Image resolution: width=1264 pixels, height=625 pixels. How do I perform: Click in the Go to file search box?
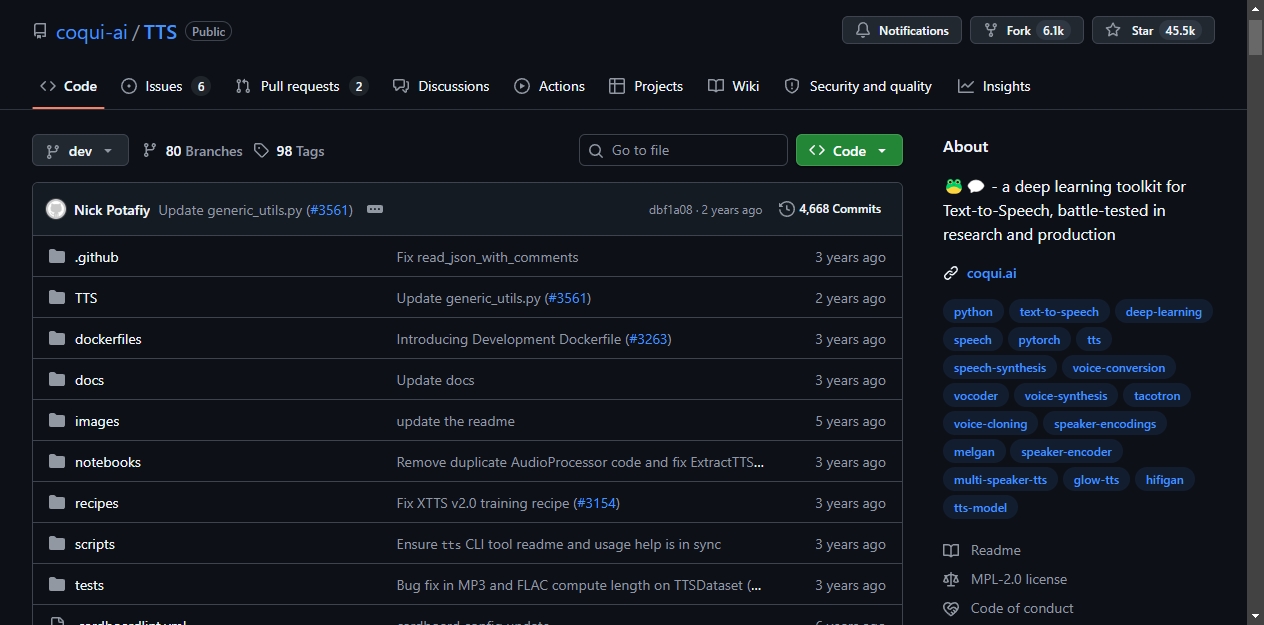pyautogui.click(x=683, y=150)
